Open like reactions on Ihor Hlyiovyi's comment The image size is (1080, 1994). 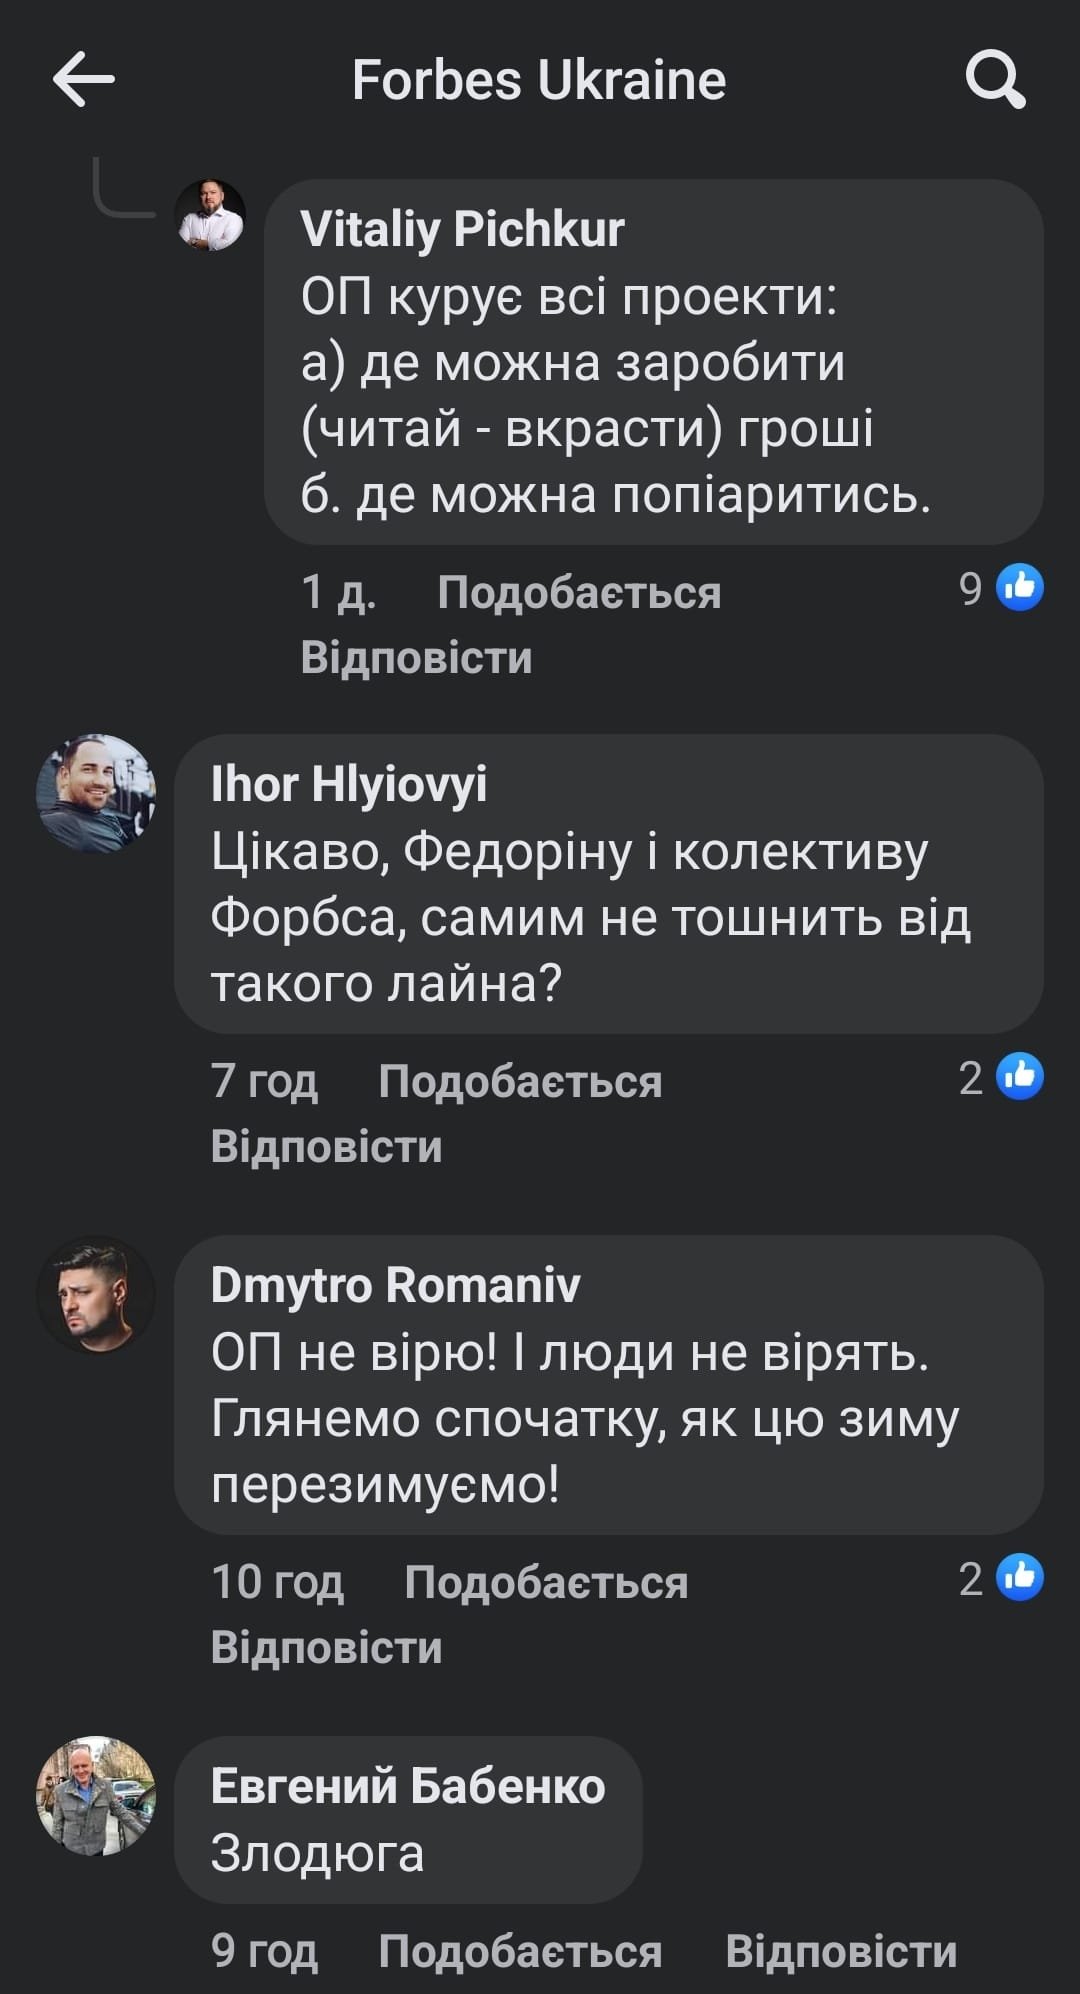(1002, 1077)
